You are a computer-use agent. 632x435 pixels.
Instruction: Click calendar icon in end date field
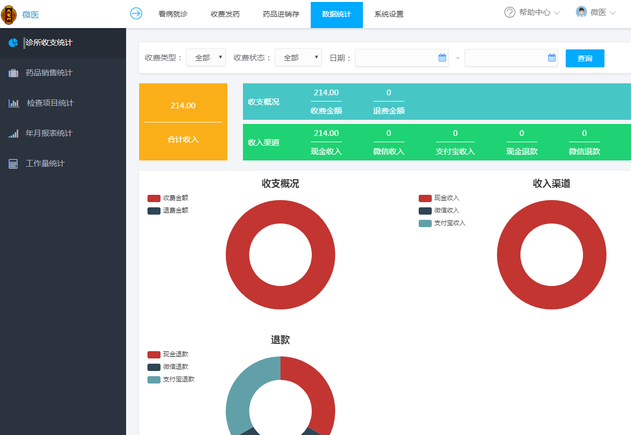(x=551, y=58)
